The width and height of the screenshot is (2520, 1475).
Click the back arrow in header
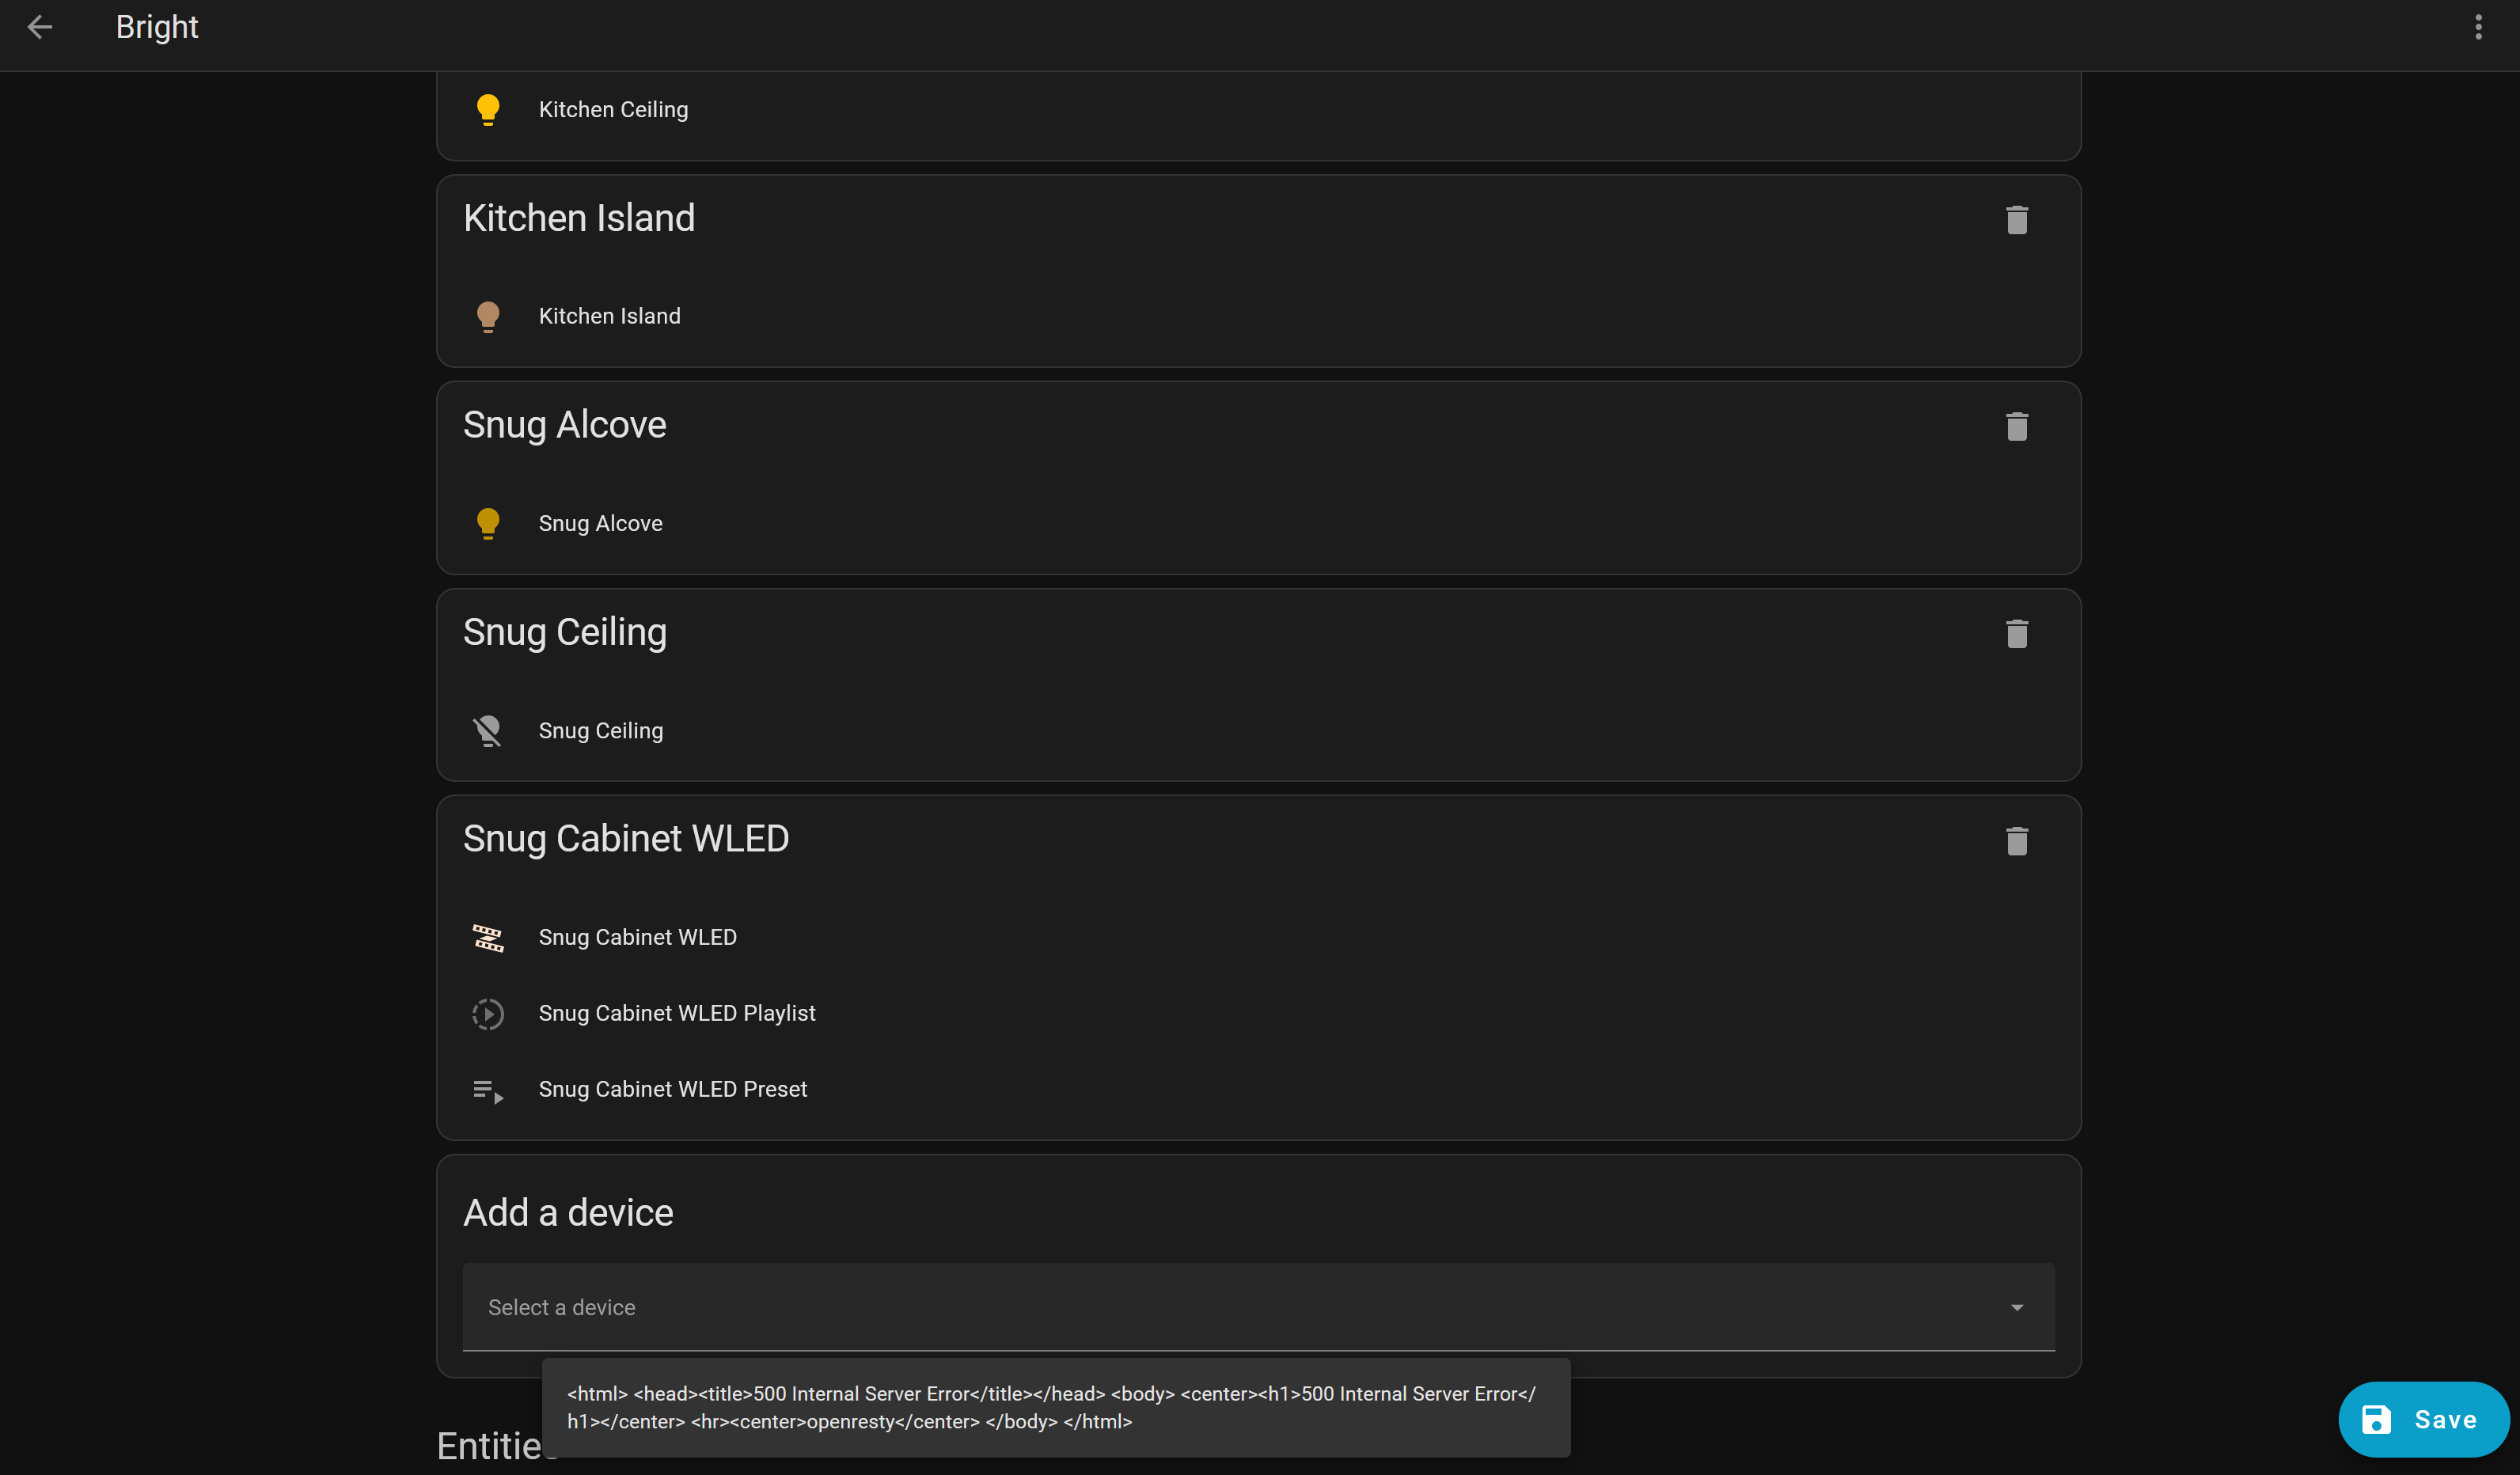pos(40,27)
